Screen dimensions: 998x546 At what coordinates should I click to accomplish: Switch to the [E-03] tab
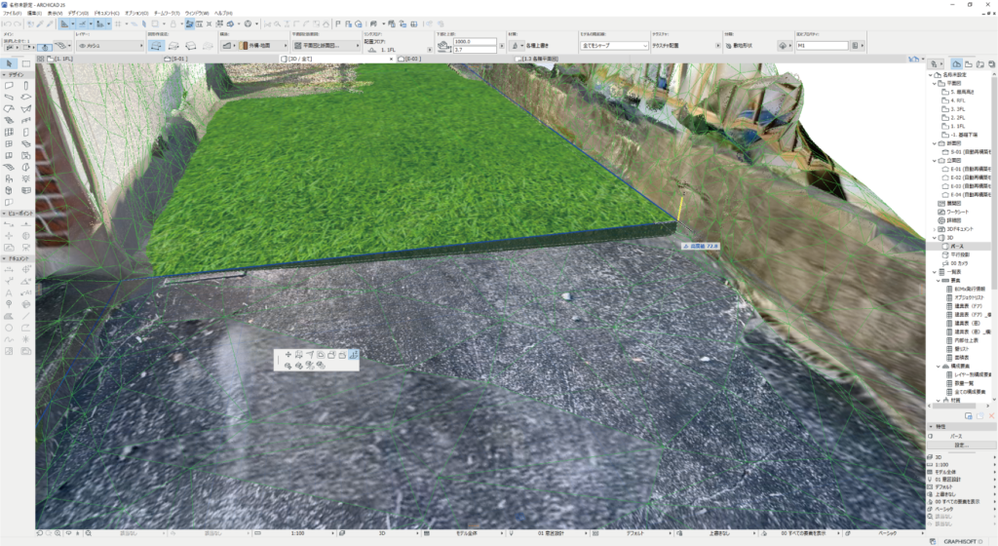coord(411,59)
